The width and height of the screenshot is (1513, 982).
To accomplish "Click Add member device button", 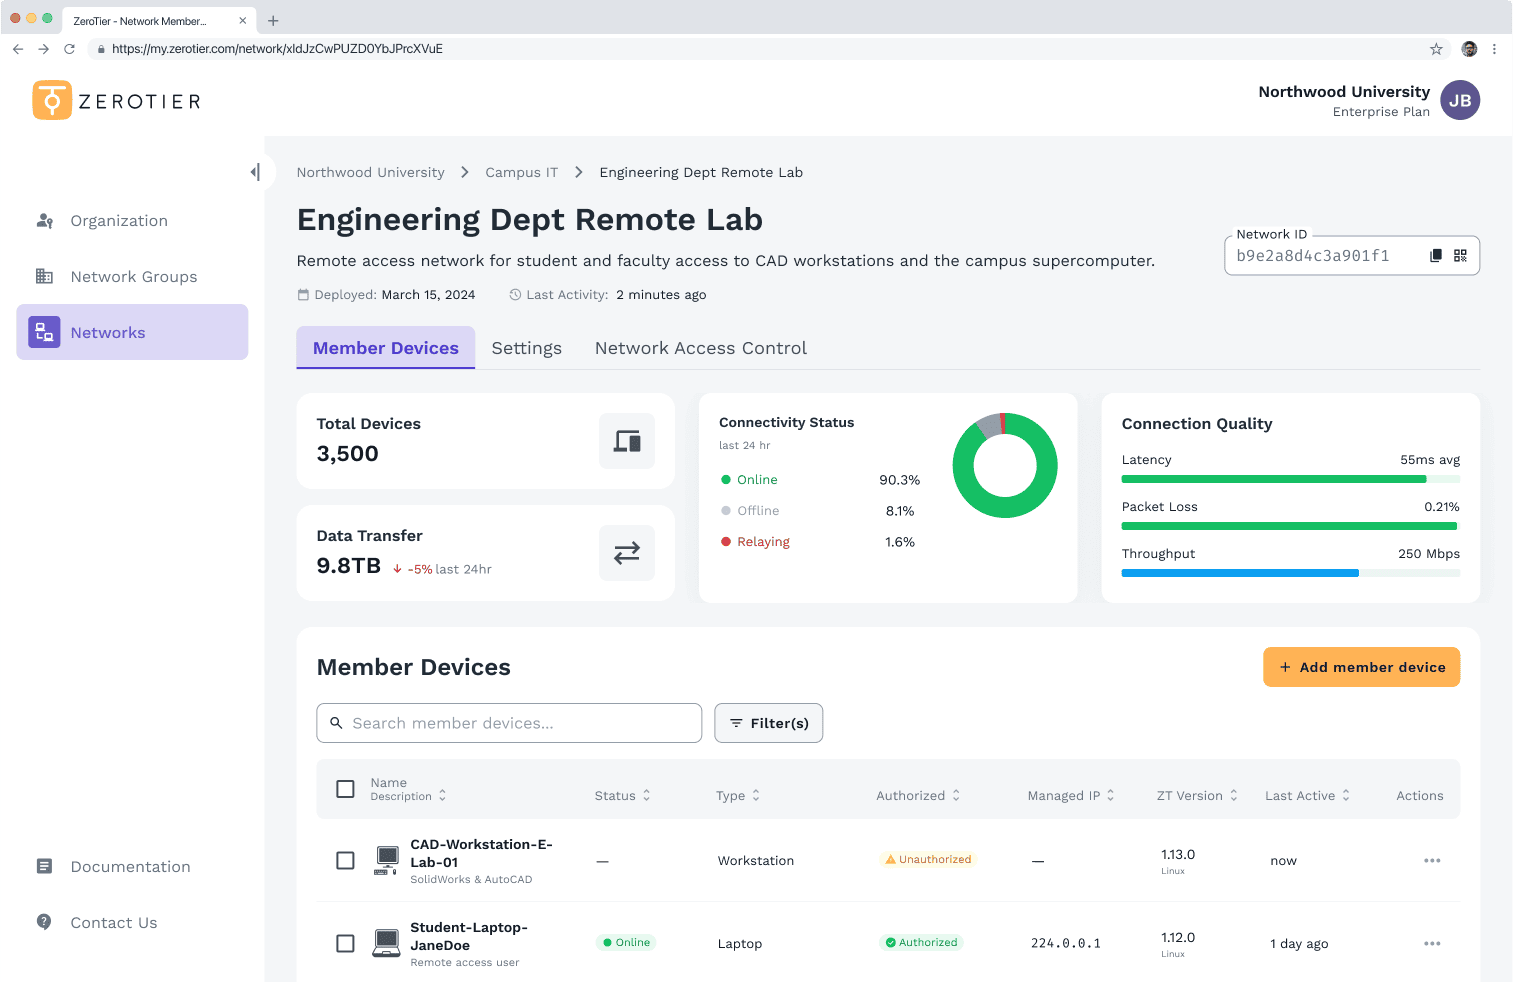I will coord(1361,667).
